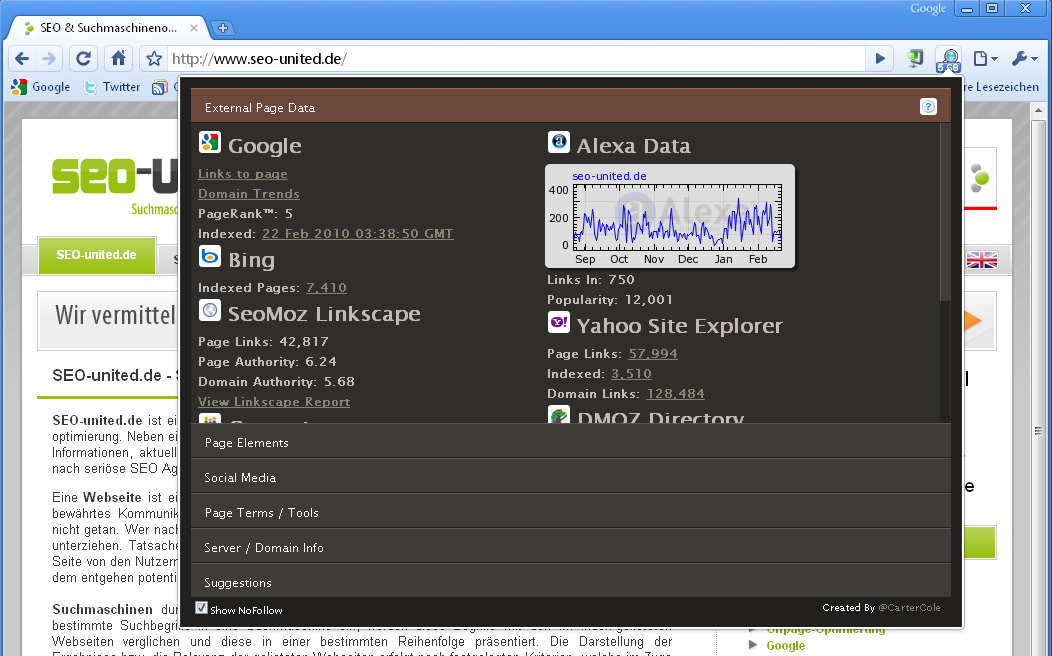
Task: Toggle the SEO extension icon showing 5.68
Action: (x=949, y=59)
